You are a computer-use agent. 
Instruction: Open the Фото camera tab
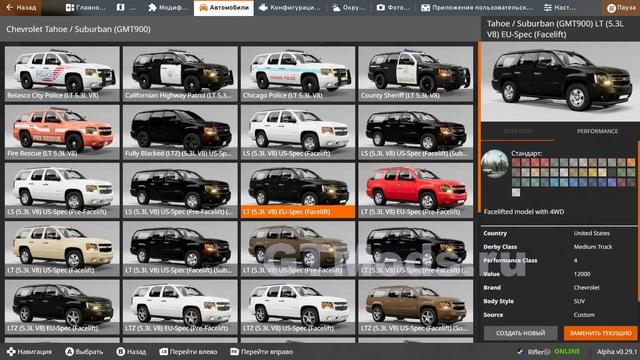pyautogui.click(x=392, y=7)
